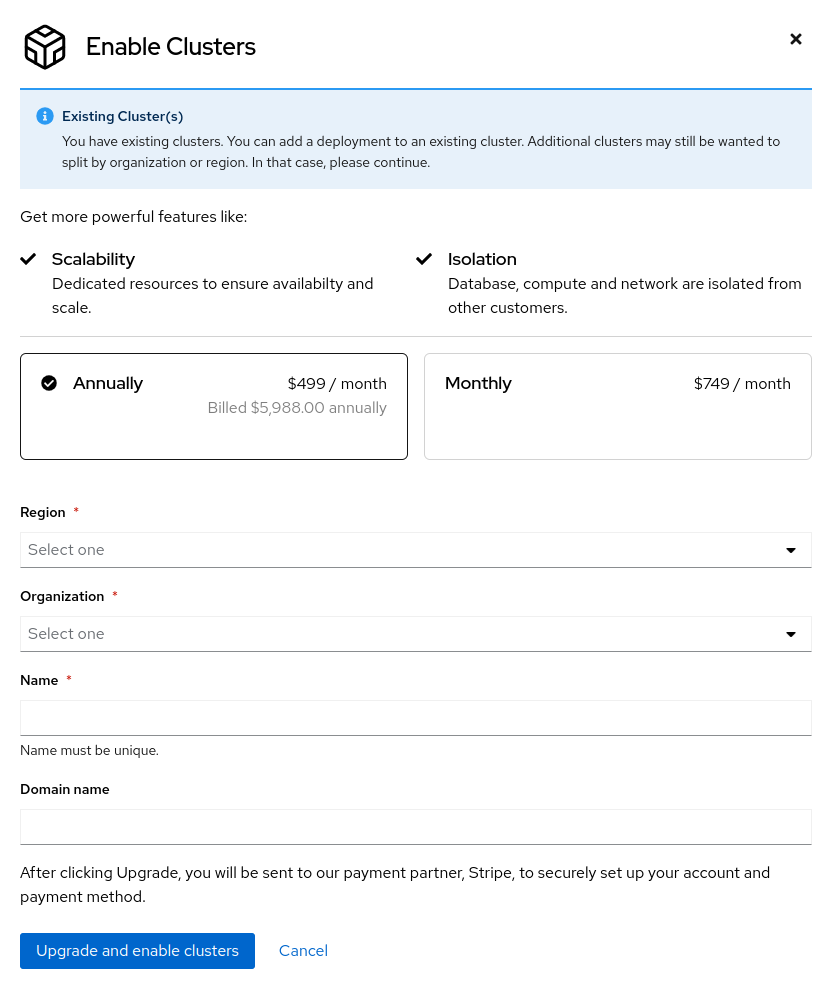Dismiss the dialog with the X icon
The height and width of the screenshot is (991, 834).
[x=796, y=39]
